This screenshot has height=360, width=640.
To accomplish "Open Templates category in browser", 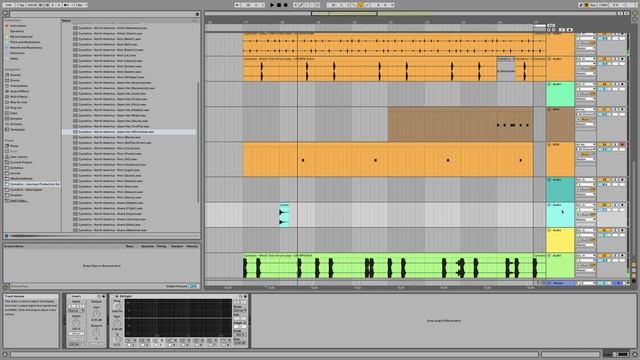I will tap(18, 129).
